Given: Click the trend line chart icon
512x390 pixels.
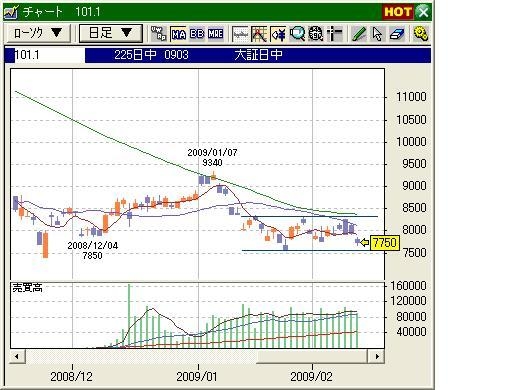Looking at the screenshot, I should point(259,34).
